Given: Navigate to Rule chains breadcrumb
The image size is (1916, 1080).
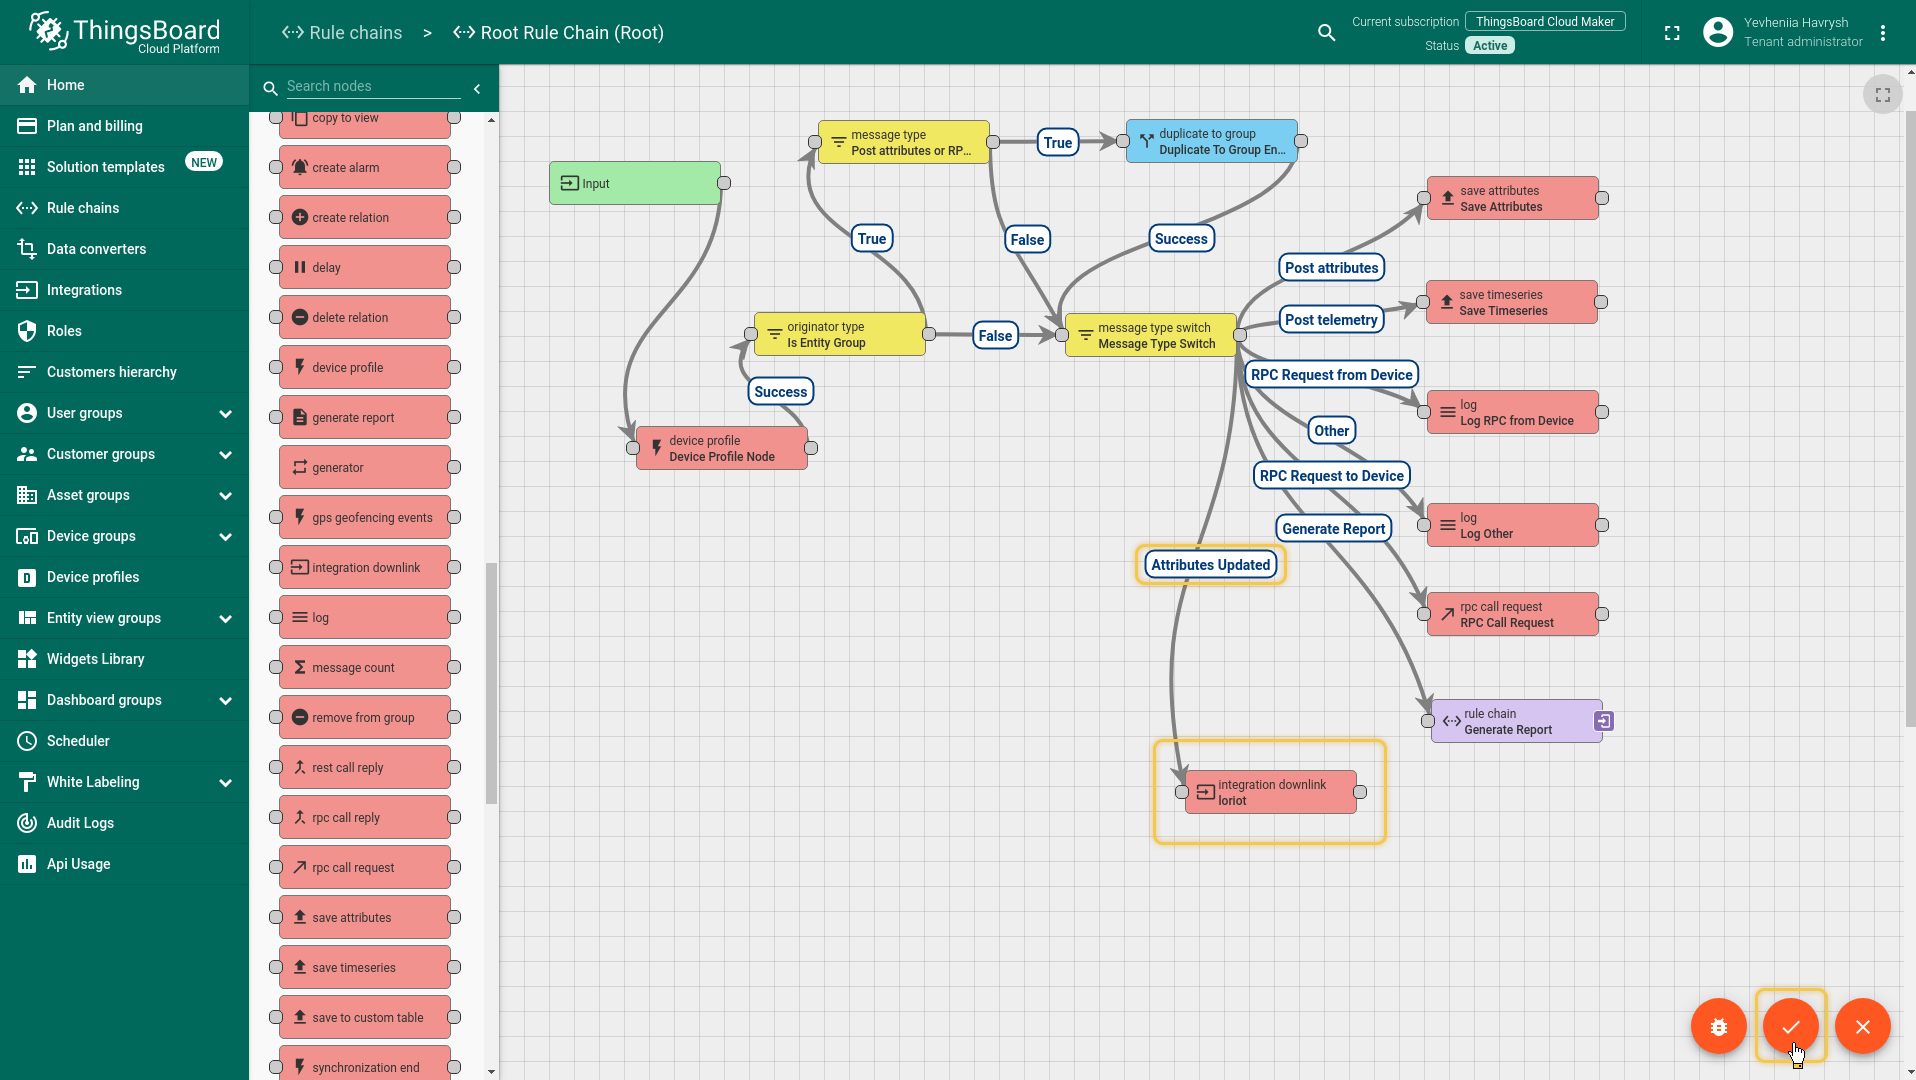Looking at the screenshot, I should [x=342, y=33].
